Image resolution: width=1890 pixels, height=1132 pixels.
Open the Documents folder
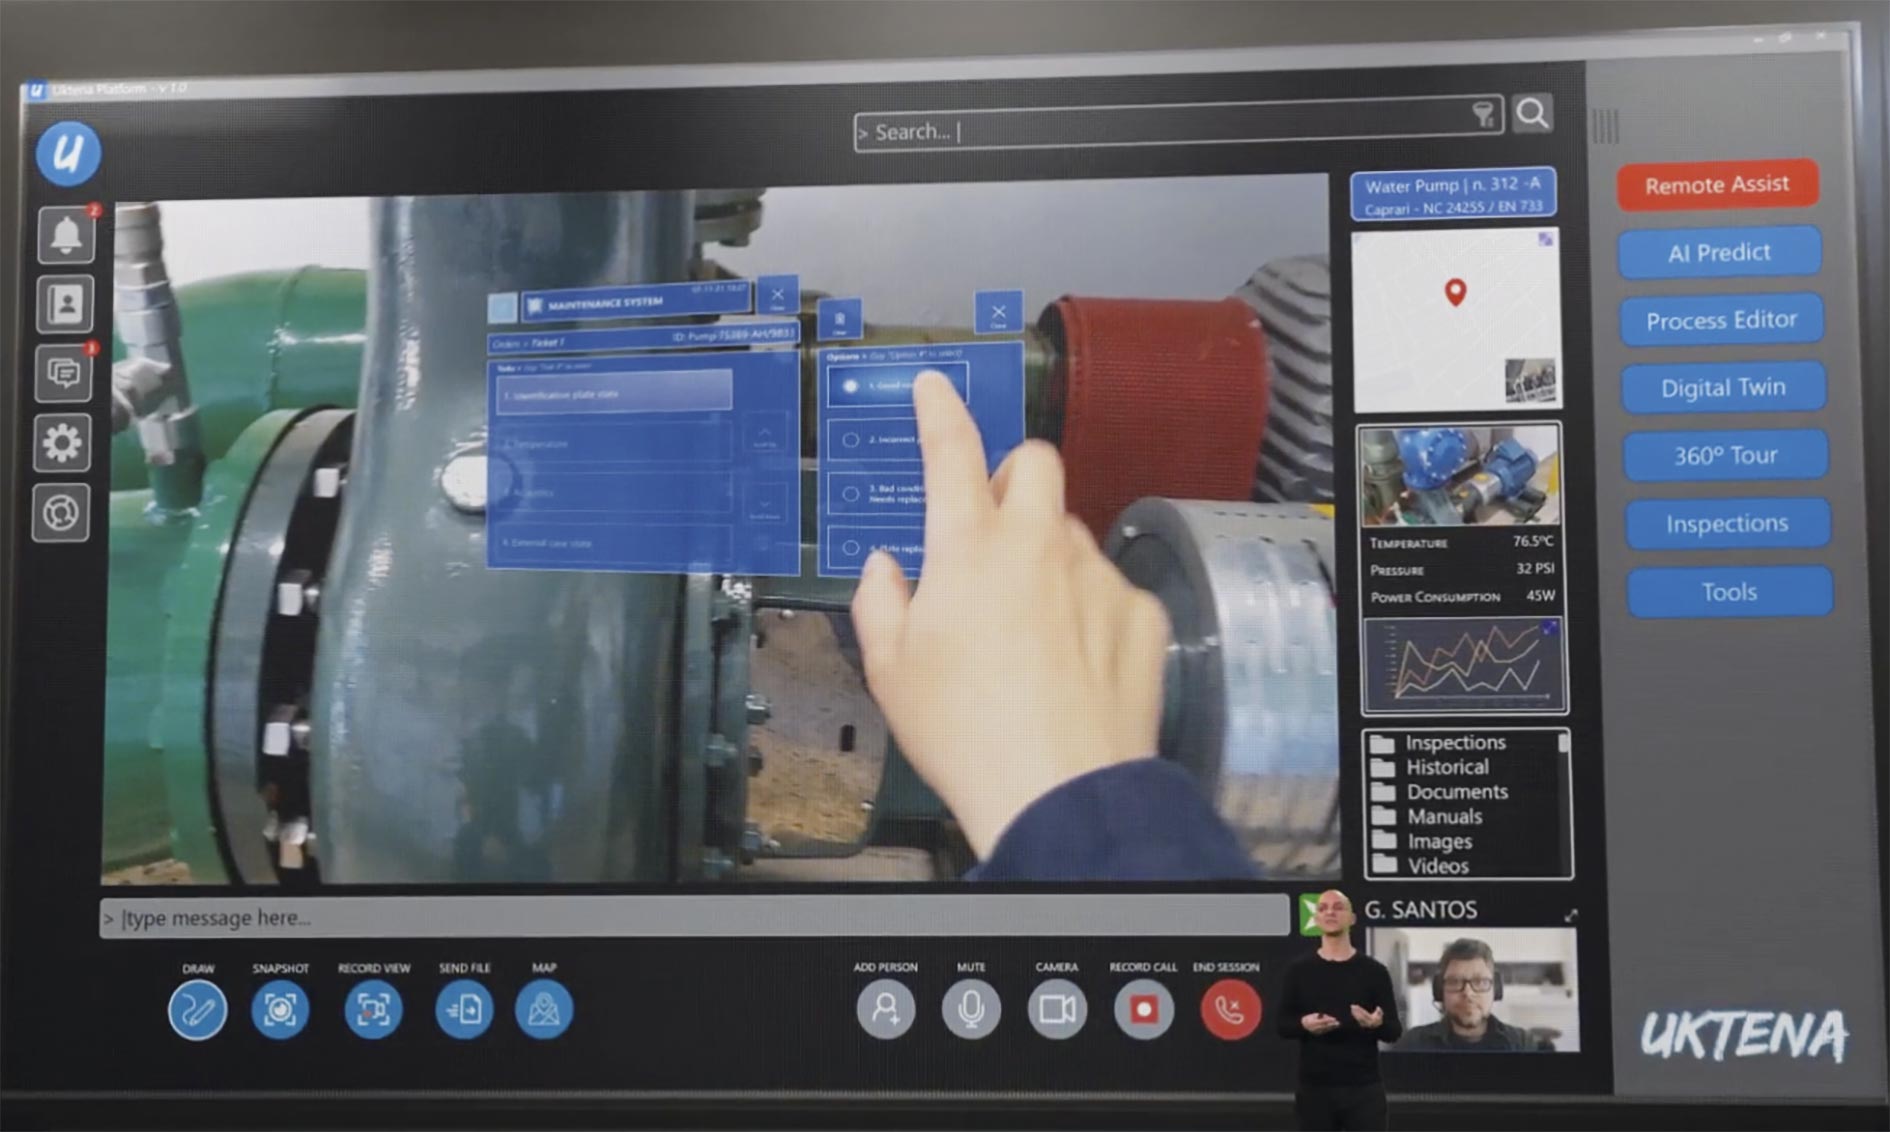click(1440, 792)
